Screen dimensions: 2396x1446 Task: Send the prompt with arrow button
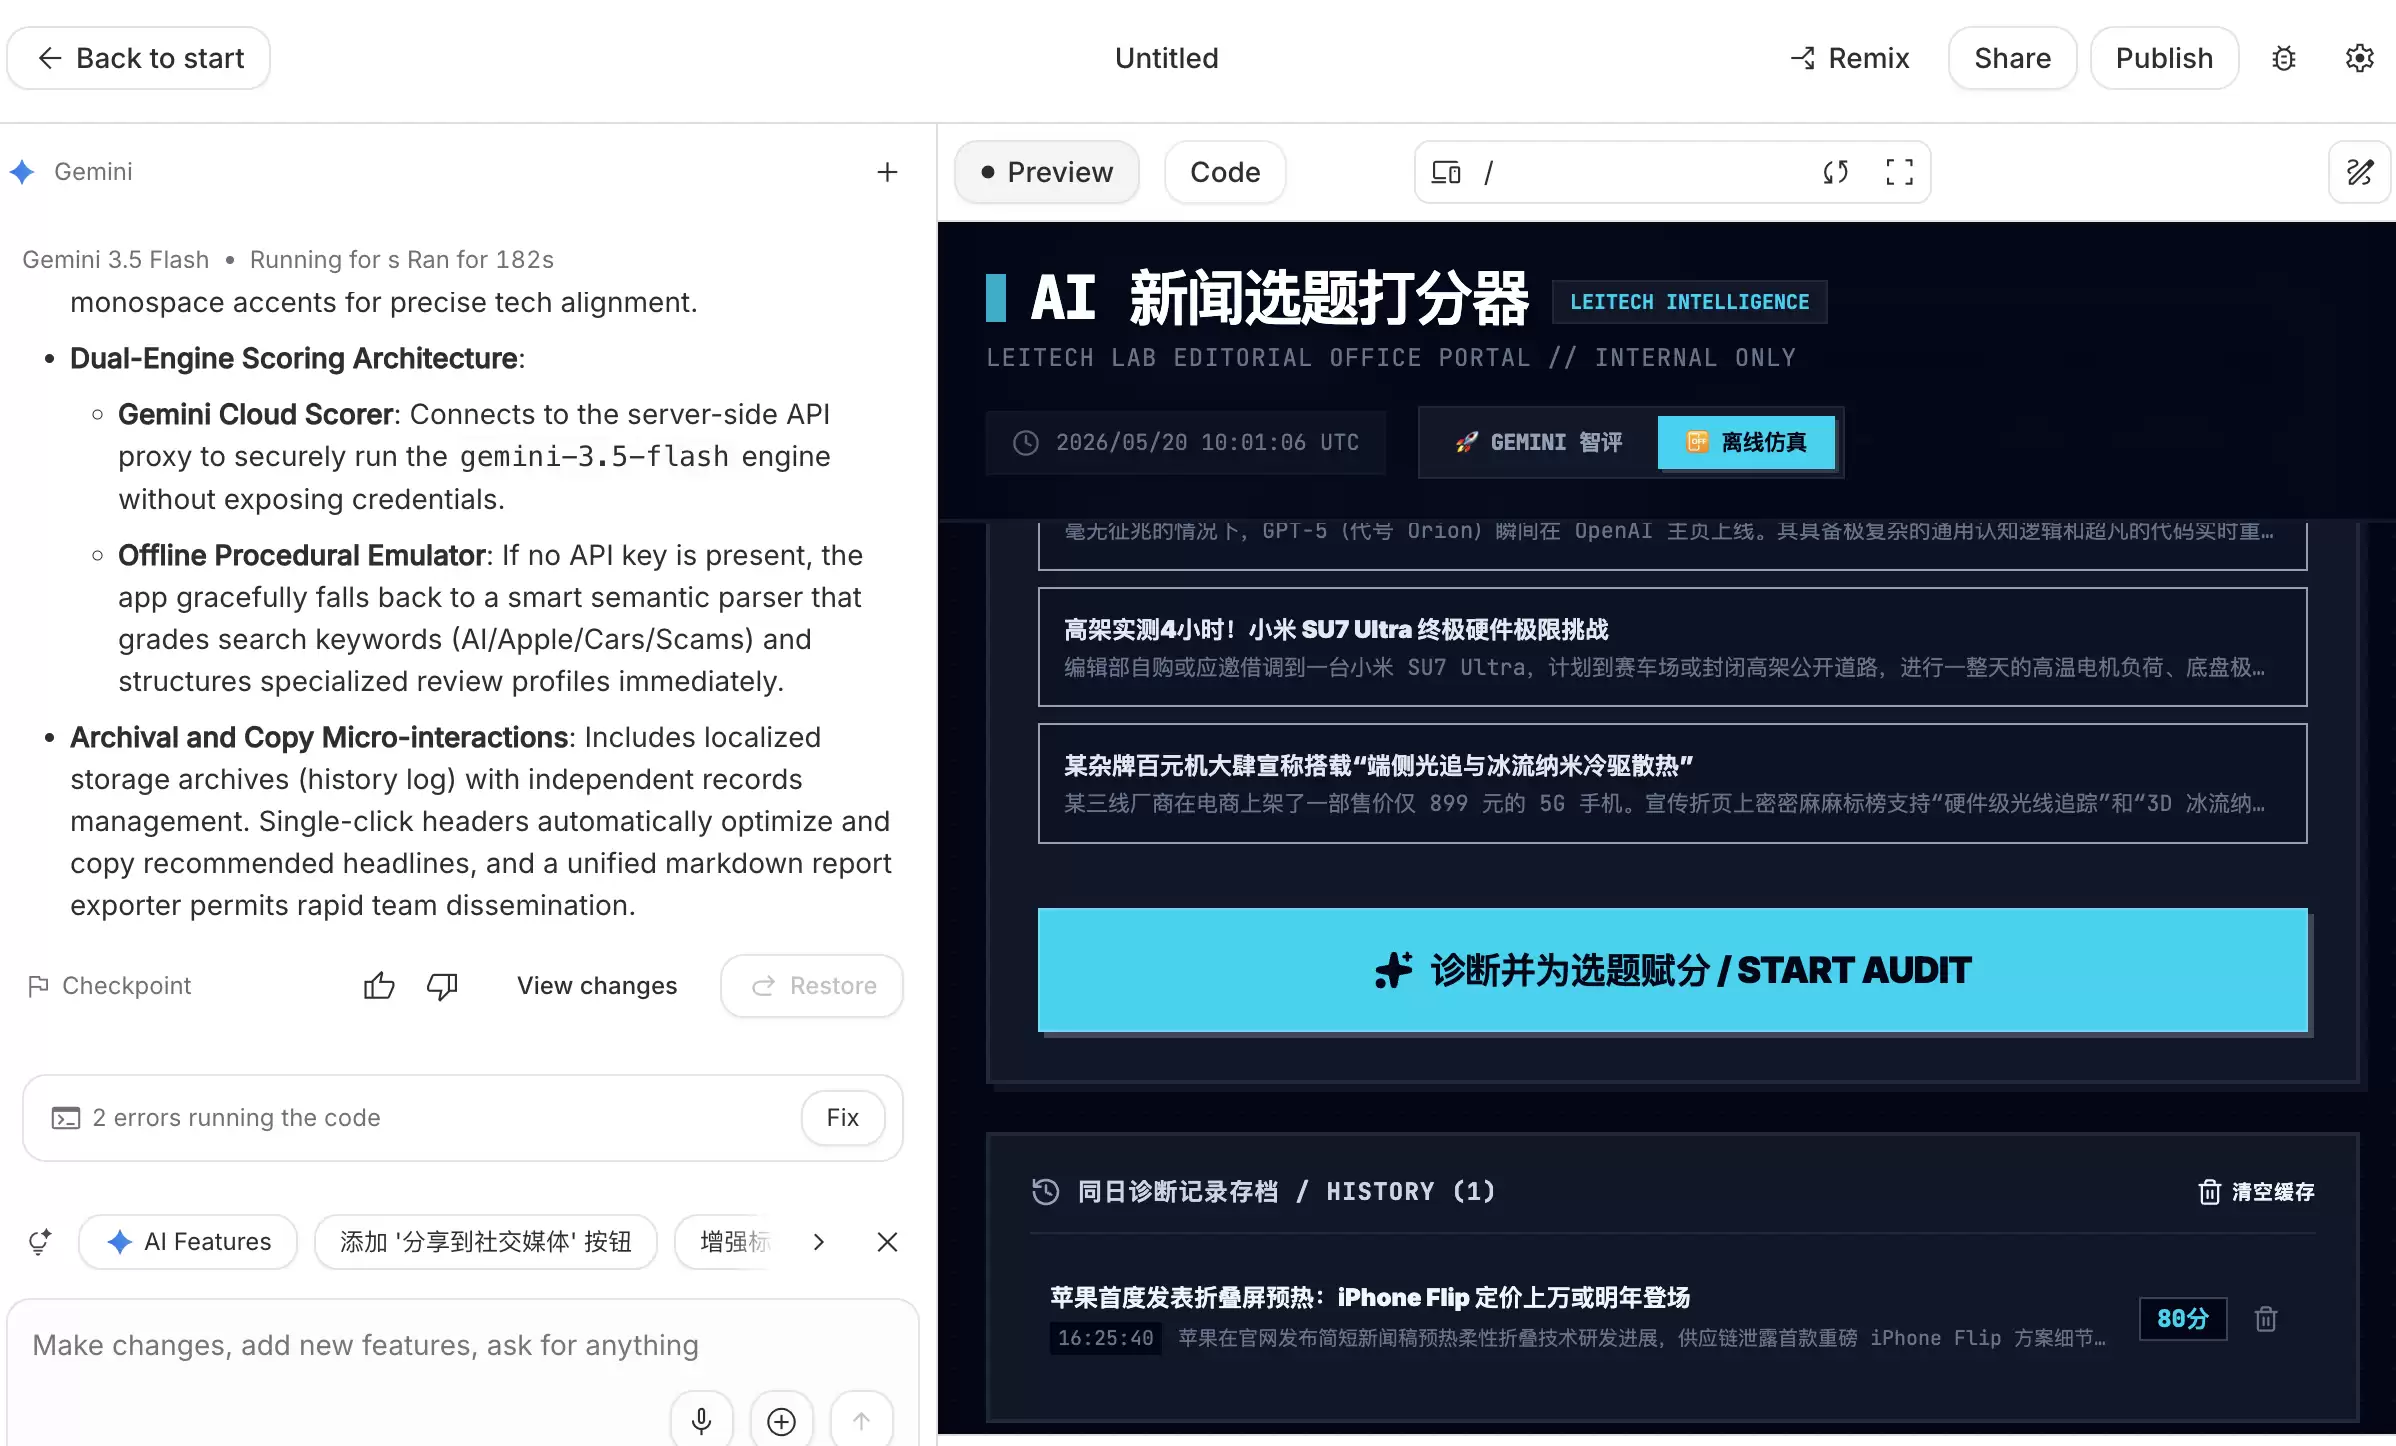point(862,1421)
